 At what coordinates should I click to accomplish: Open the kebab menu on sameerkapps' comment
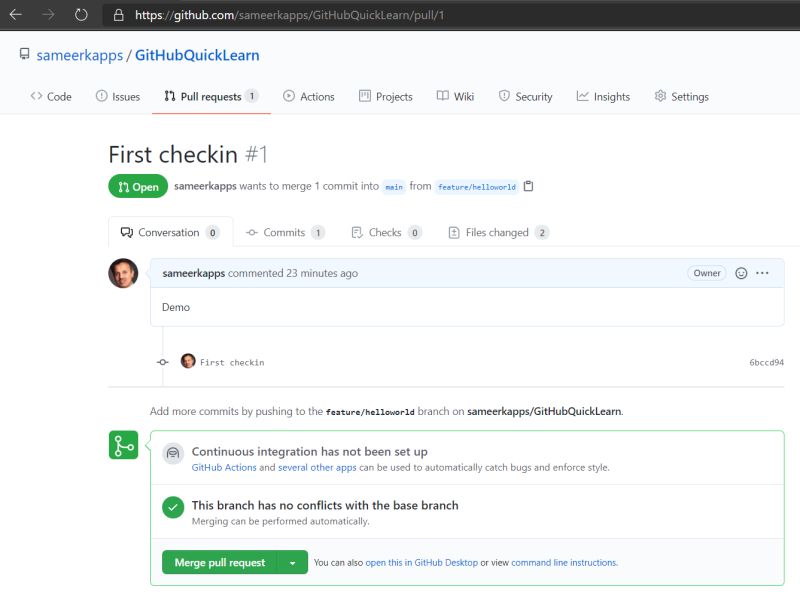coord(761,272)
